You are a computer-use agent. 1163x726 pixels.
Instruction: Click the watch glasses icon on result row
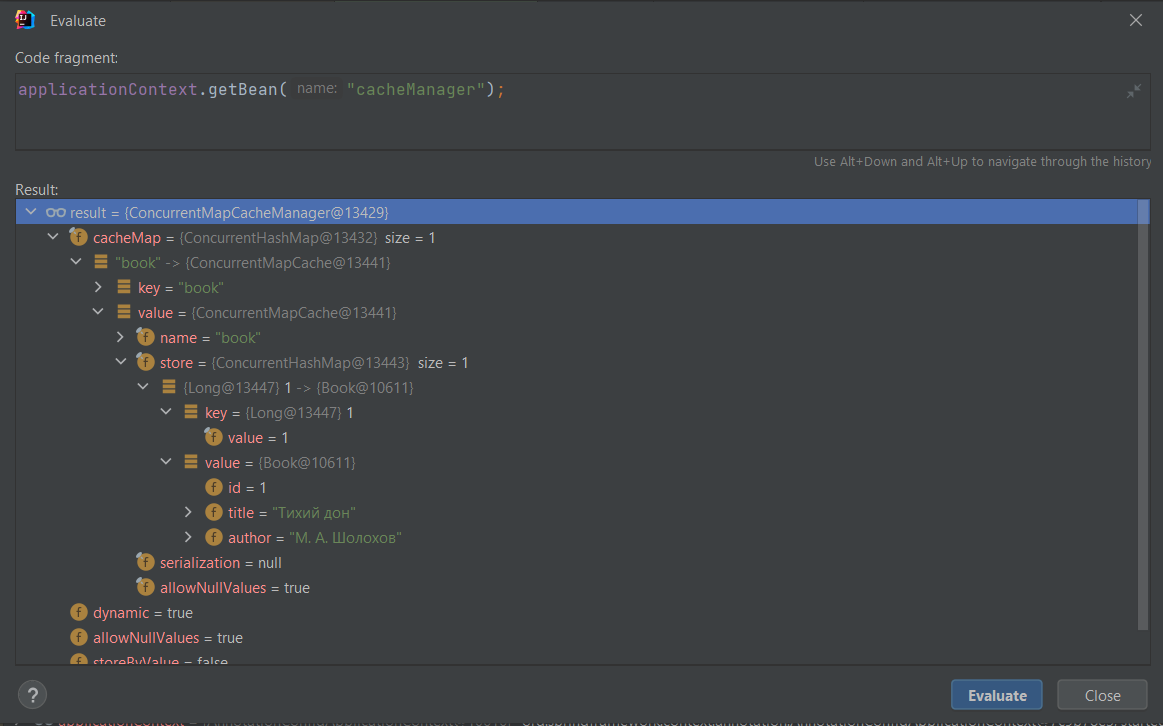(56, 213)
